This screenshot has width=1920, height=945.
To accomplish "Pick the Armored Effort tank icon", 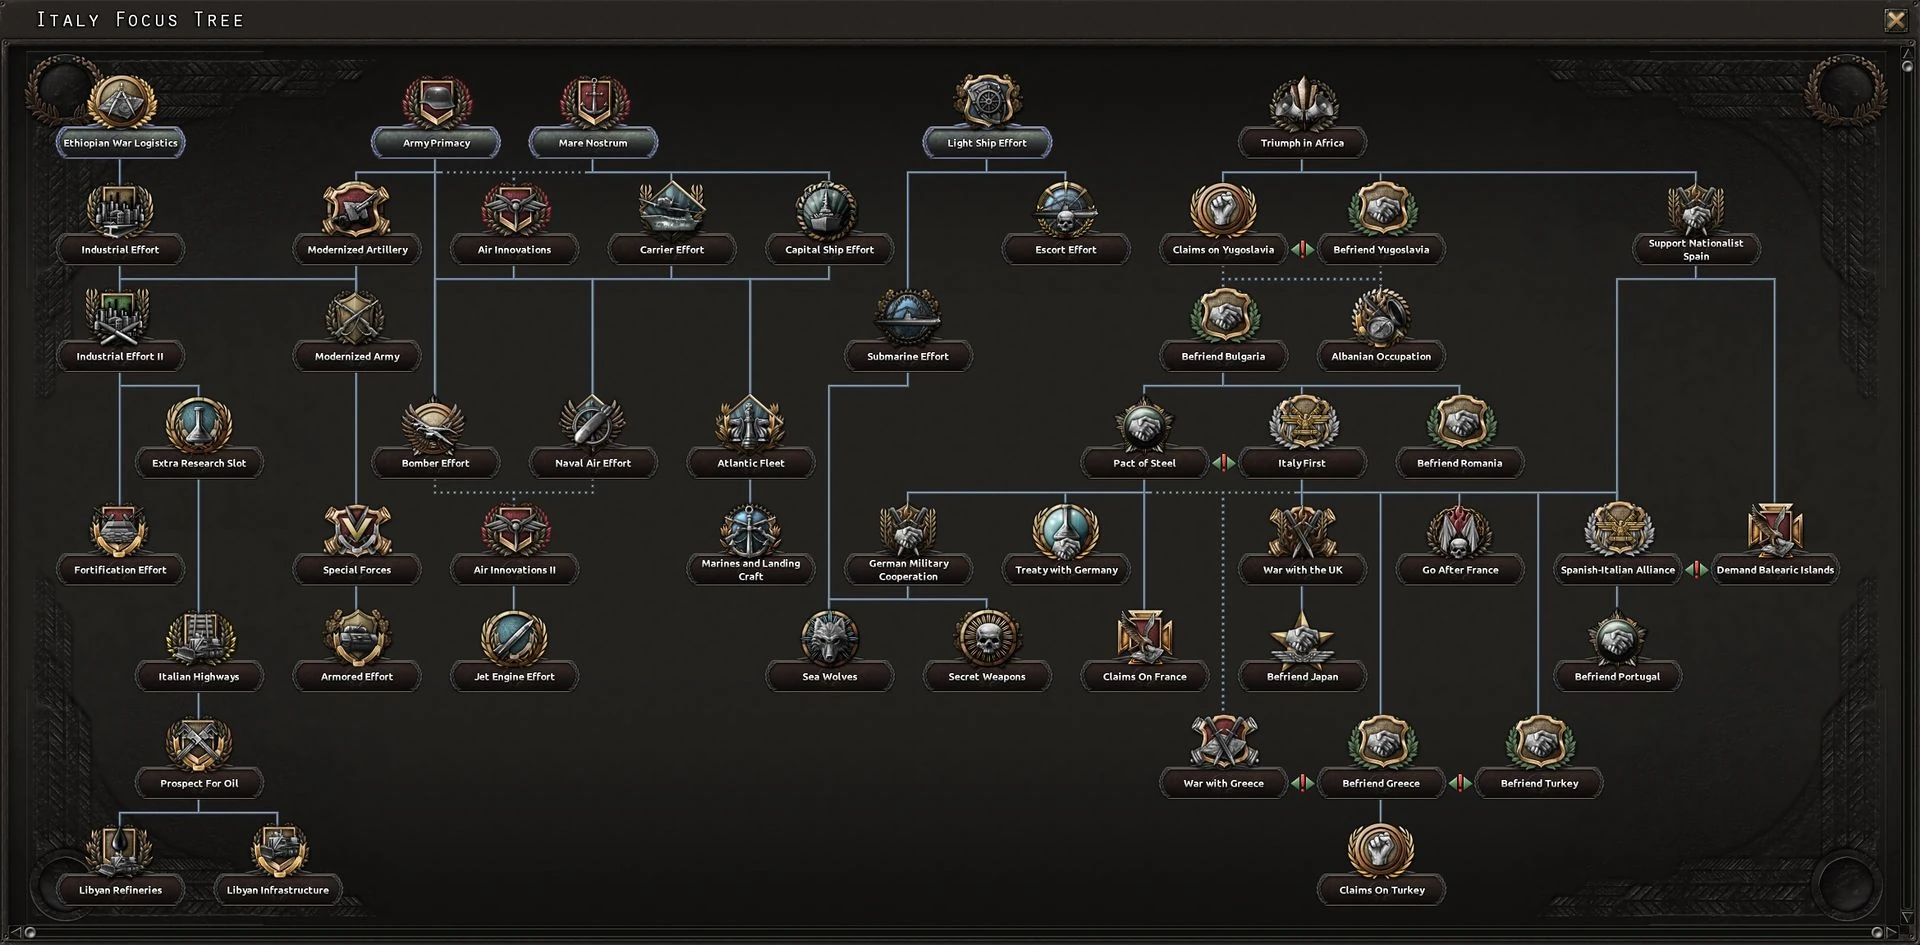I will (x=357, y=638).
